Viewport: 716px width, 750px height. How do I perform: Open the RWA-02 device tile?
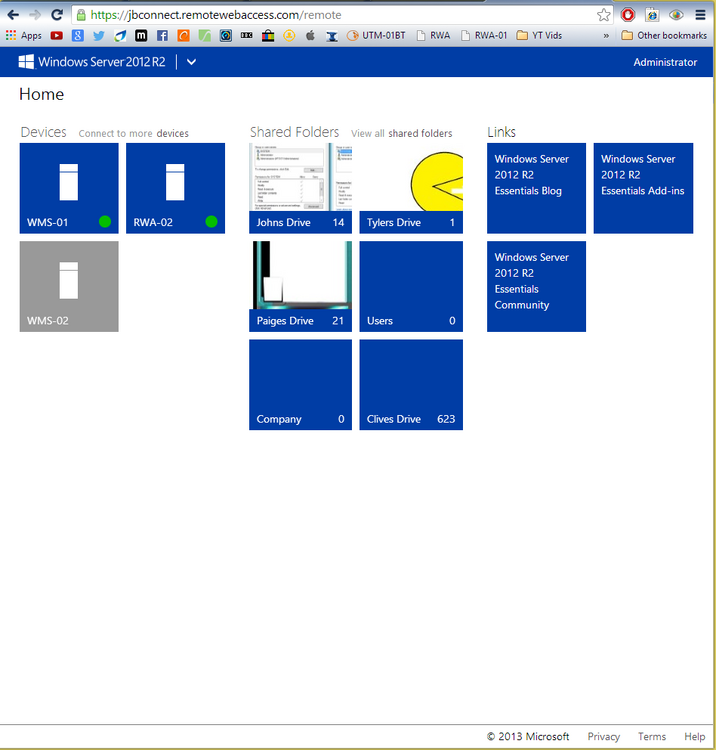click(x=176, y=188)
